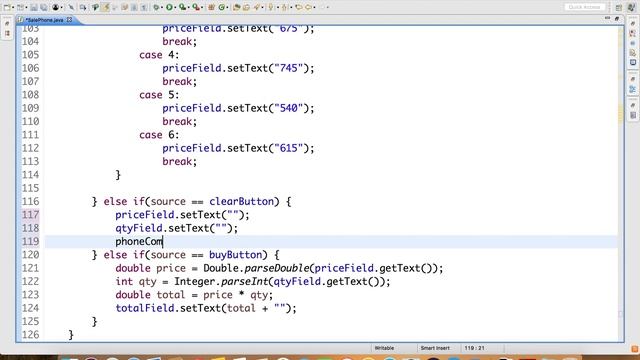Click line number 119 in the gutter
This screenshot has width=640, height=360.
(x=30, y=241)
